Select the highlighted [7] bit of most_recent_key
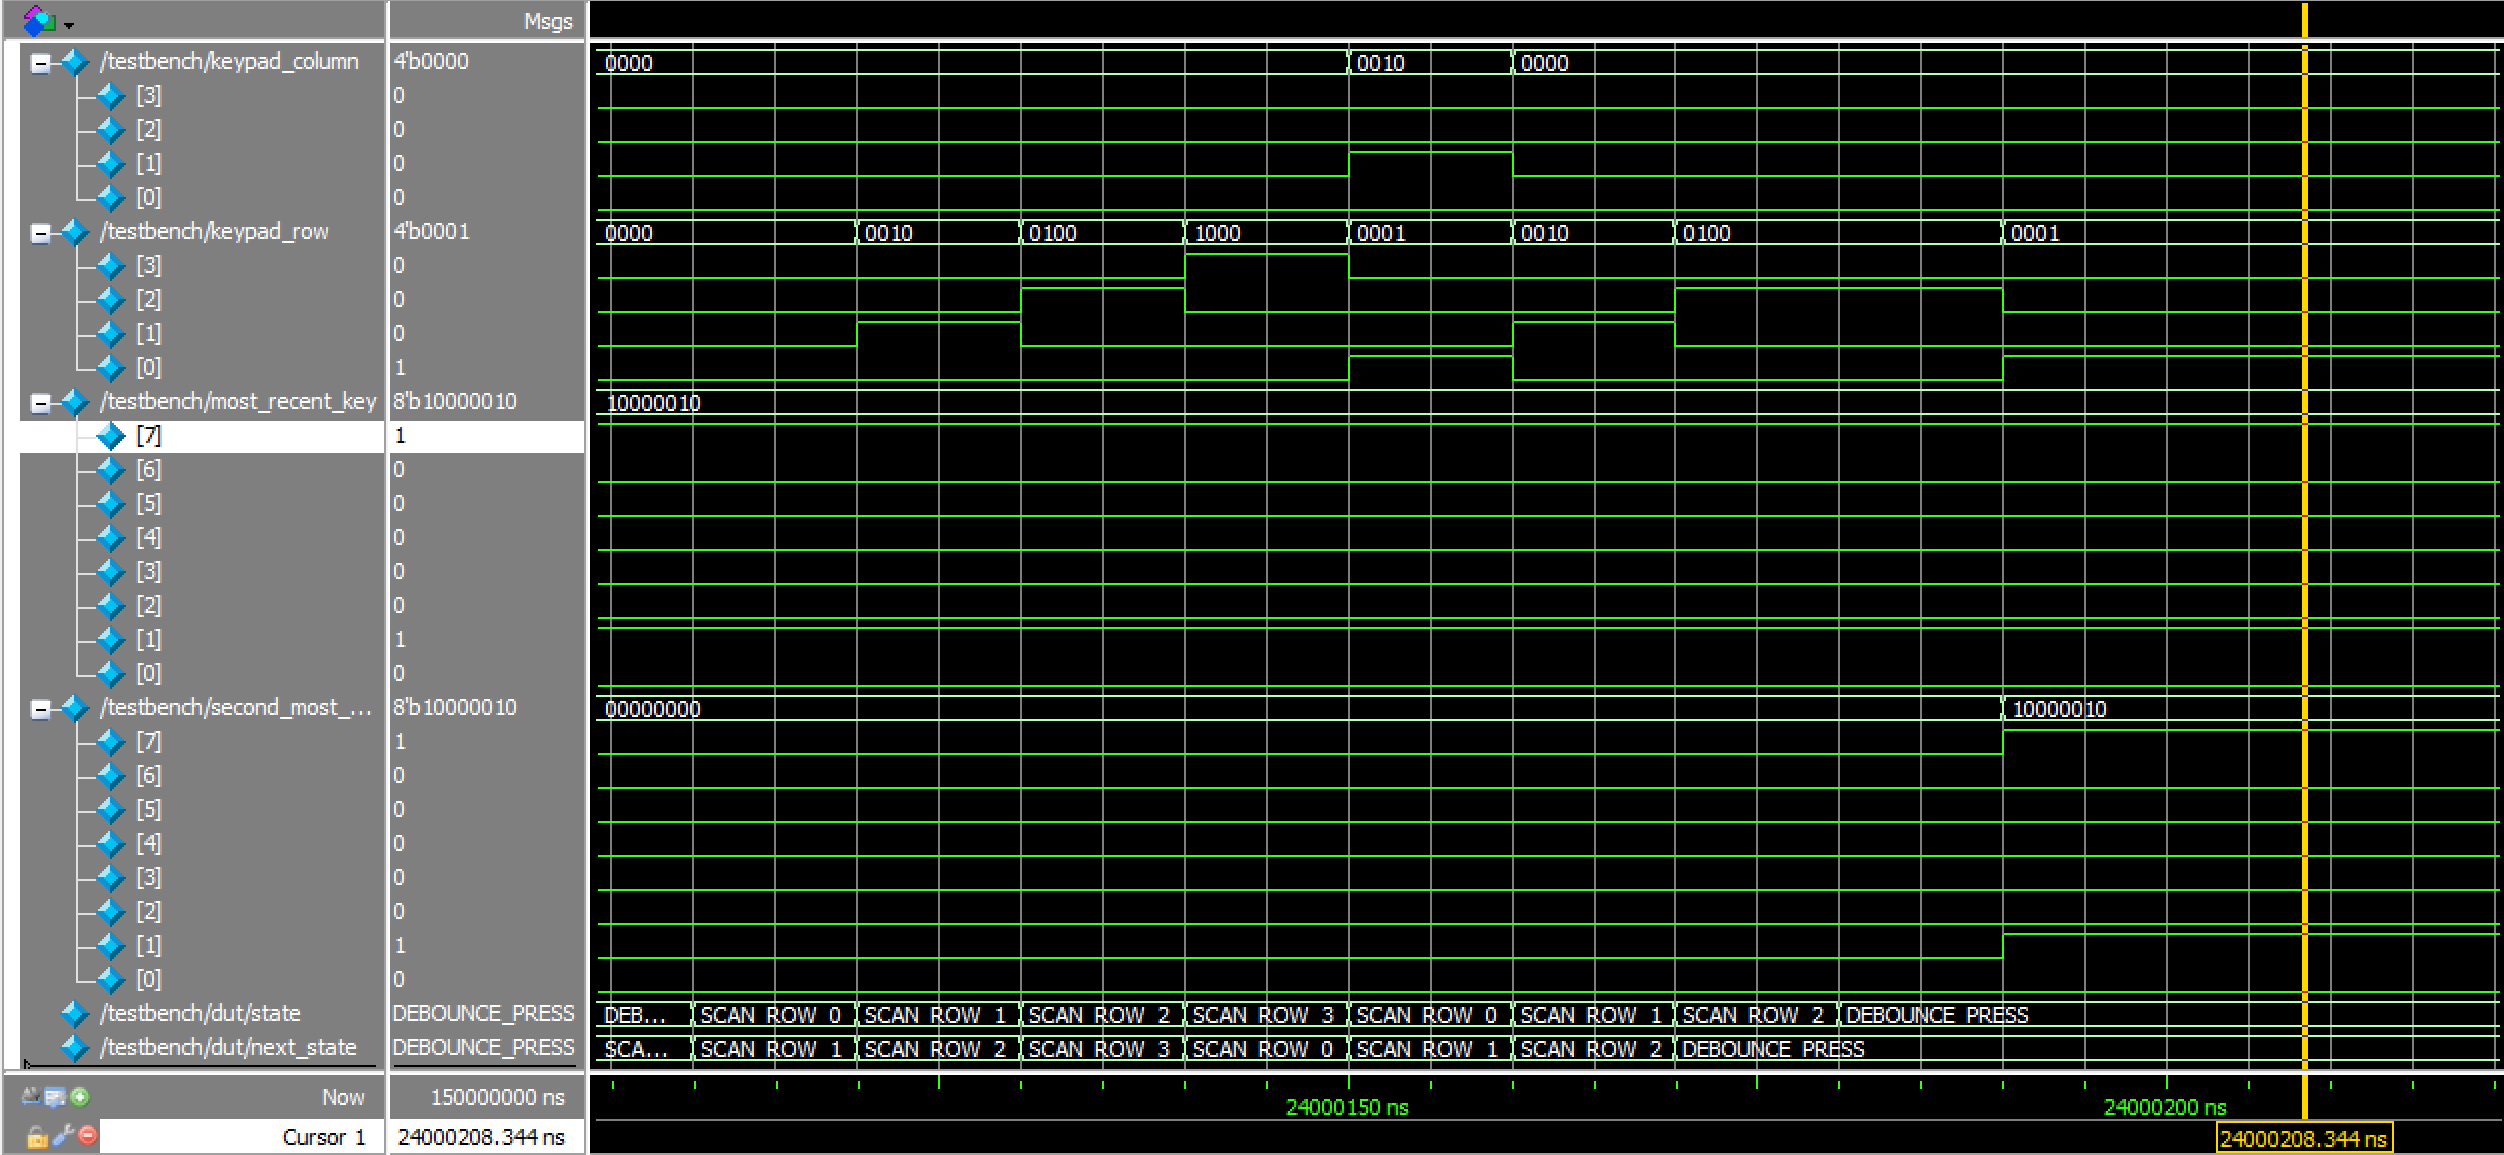Screen dimensions: 2504x1155 149,436
